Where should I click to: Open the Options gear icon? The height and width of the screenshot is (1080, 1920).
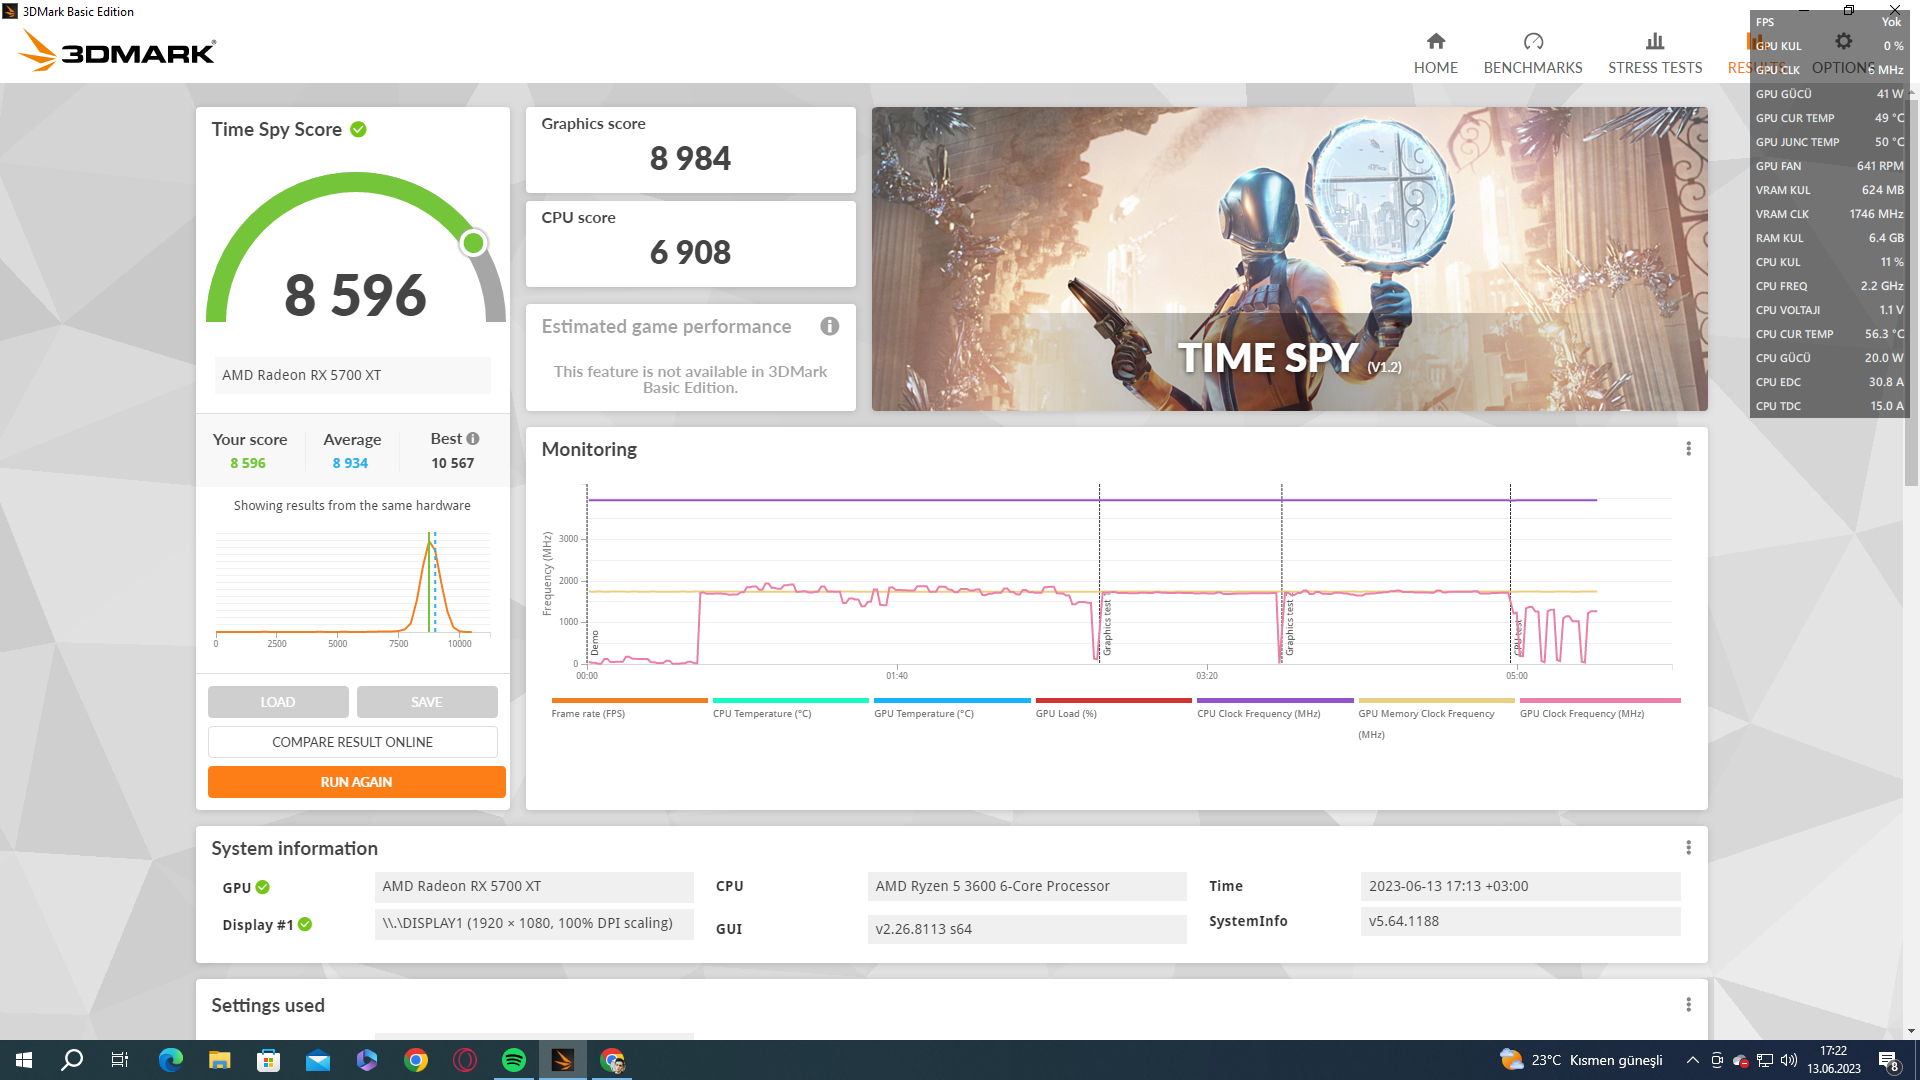click(1843, 41)
